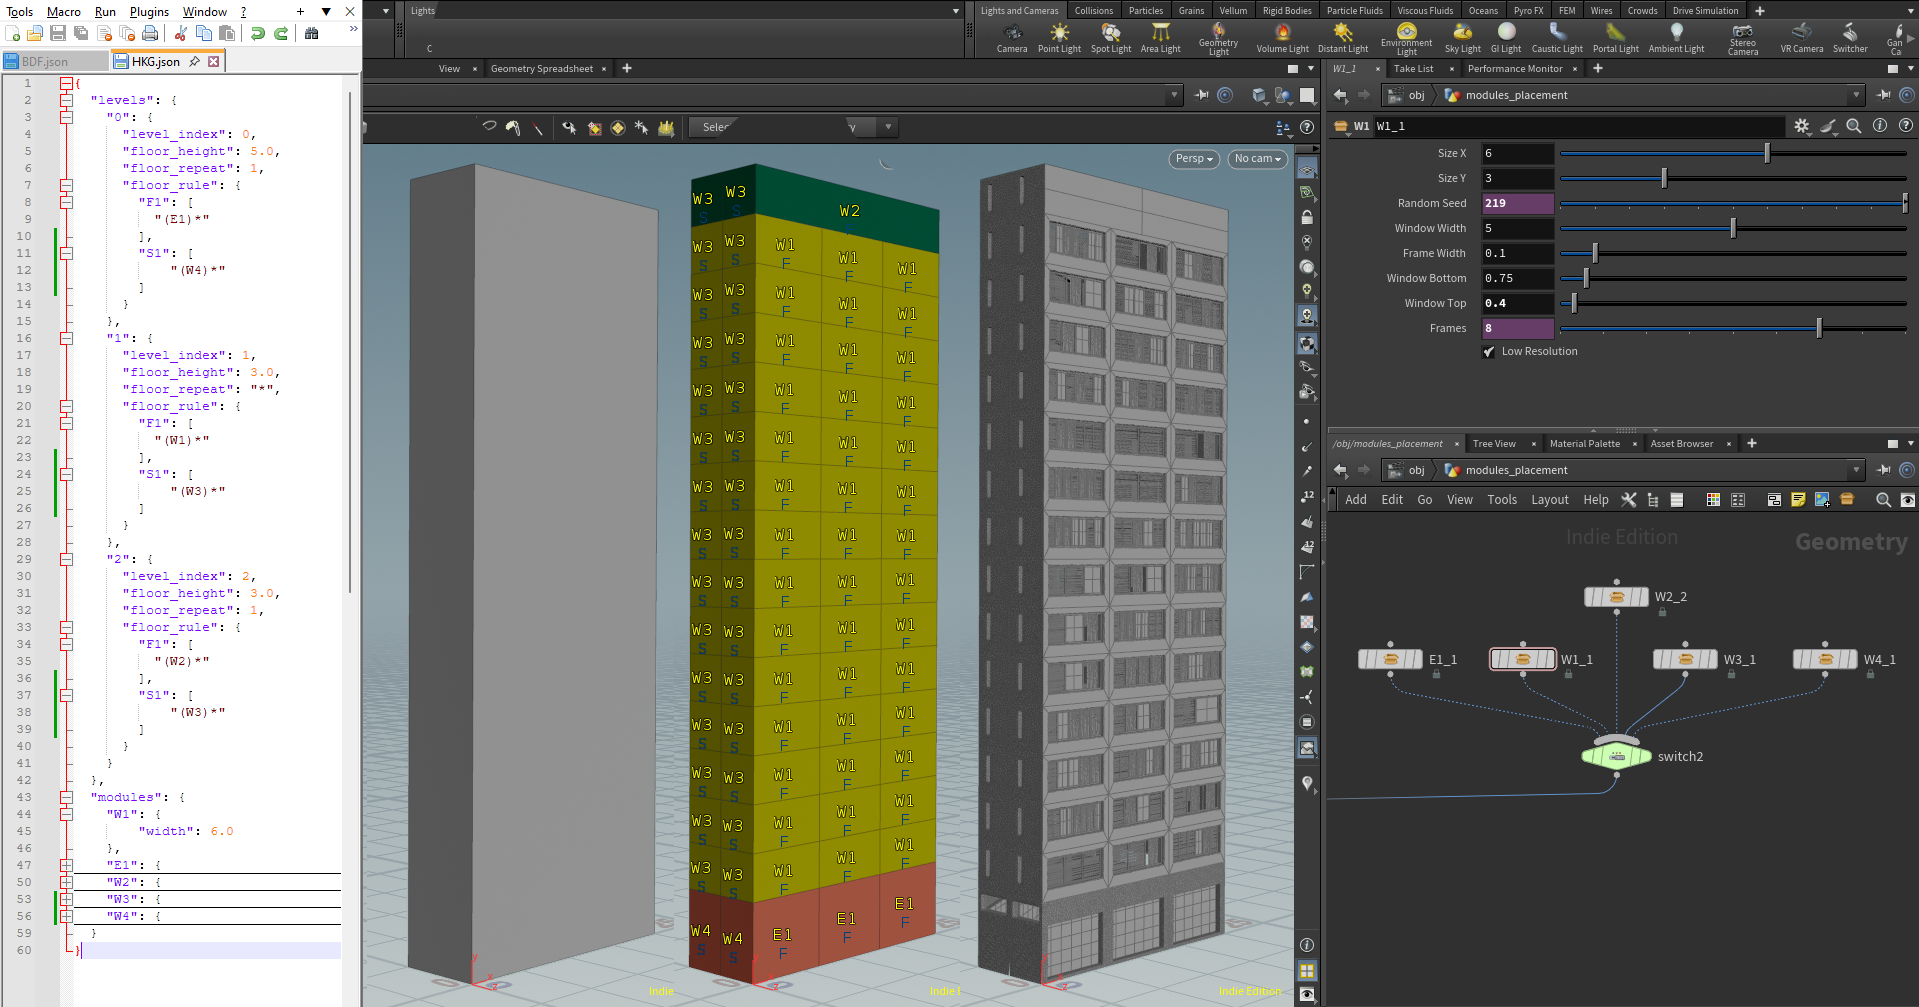Uncheck the Low Resolution checkbox

[1489, 352]
